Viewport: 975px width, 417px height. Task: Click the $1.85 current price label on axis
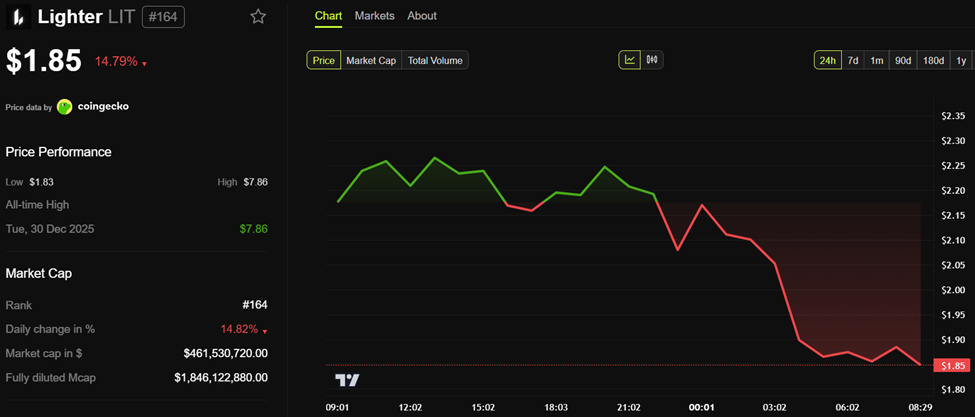[953, 365]
